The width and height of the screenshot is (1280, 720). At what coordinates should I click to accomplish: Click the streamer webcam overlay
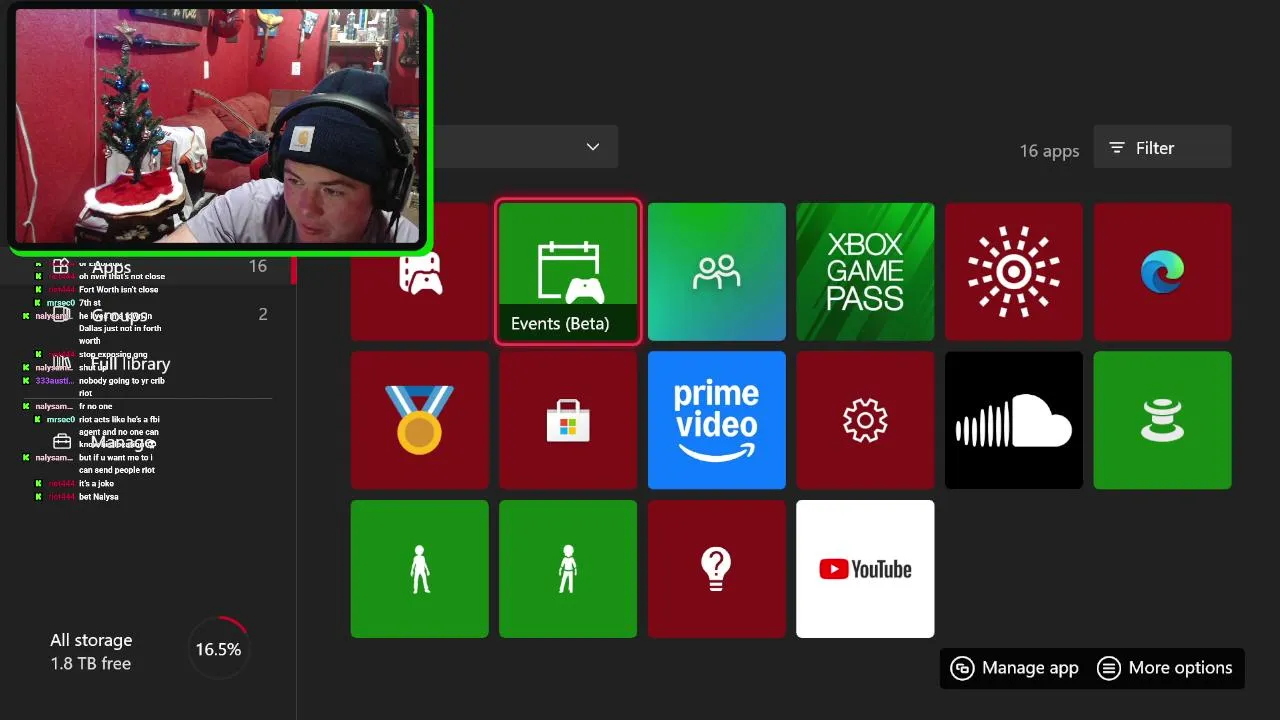click(219, 126)
